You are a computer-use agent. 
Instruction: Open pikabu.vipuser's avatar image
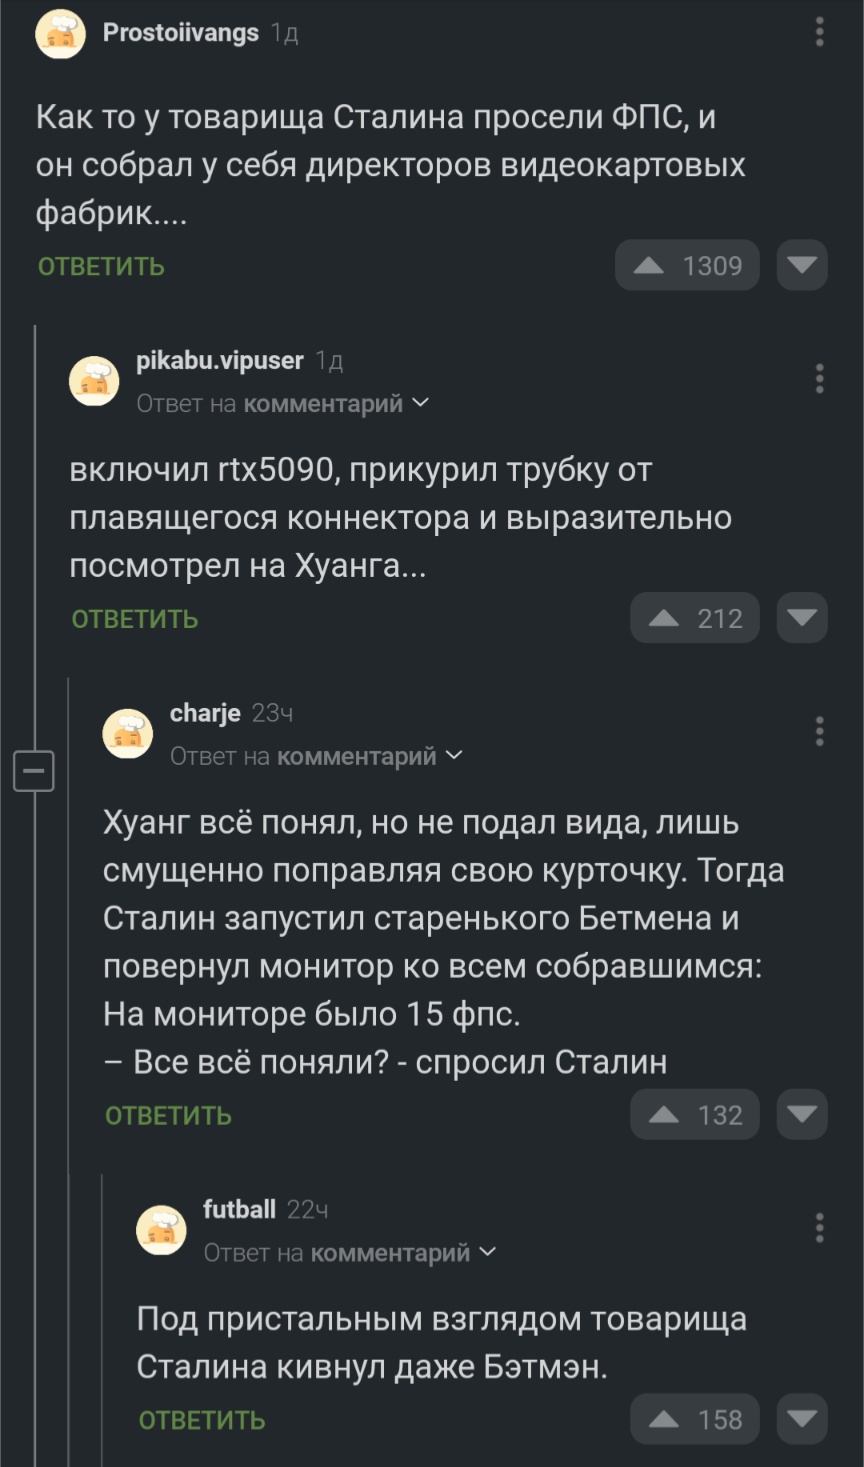pyautogui.click(x=94, y=381)
